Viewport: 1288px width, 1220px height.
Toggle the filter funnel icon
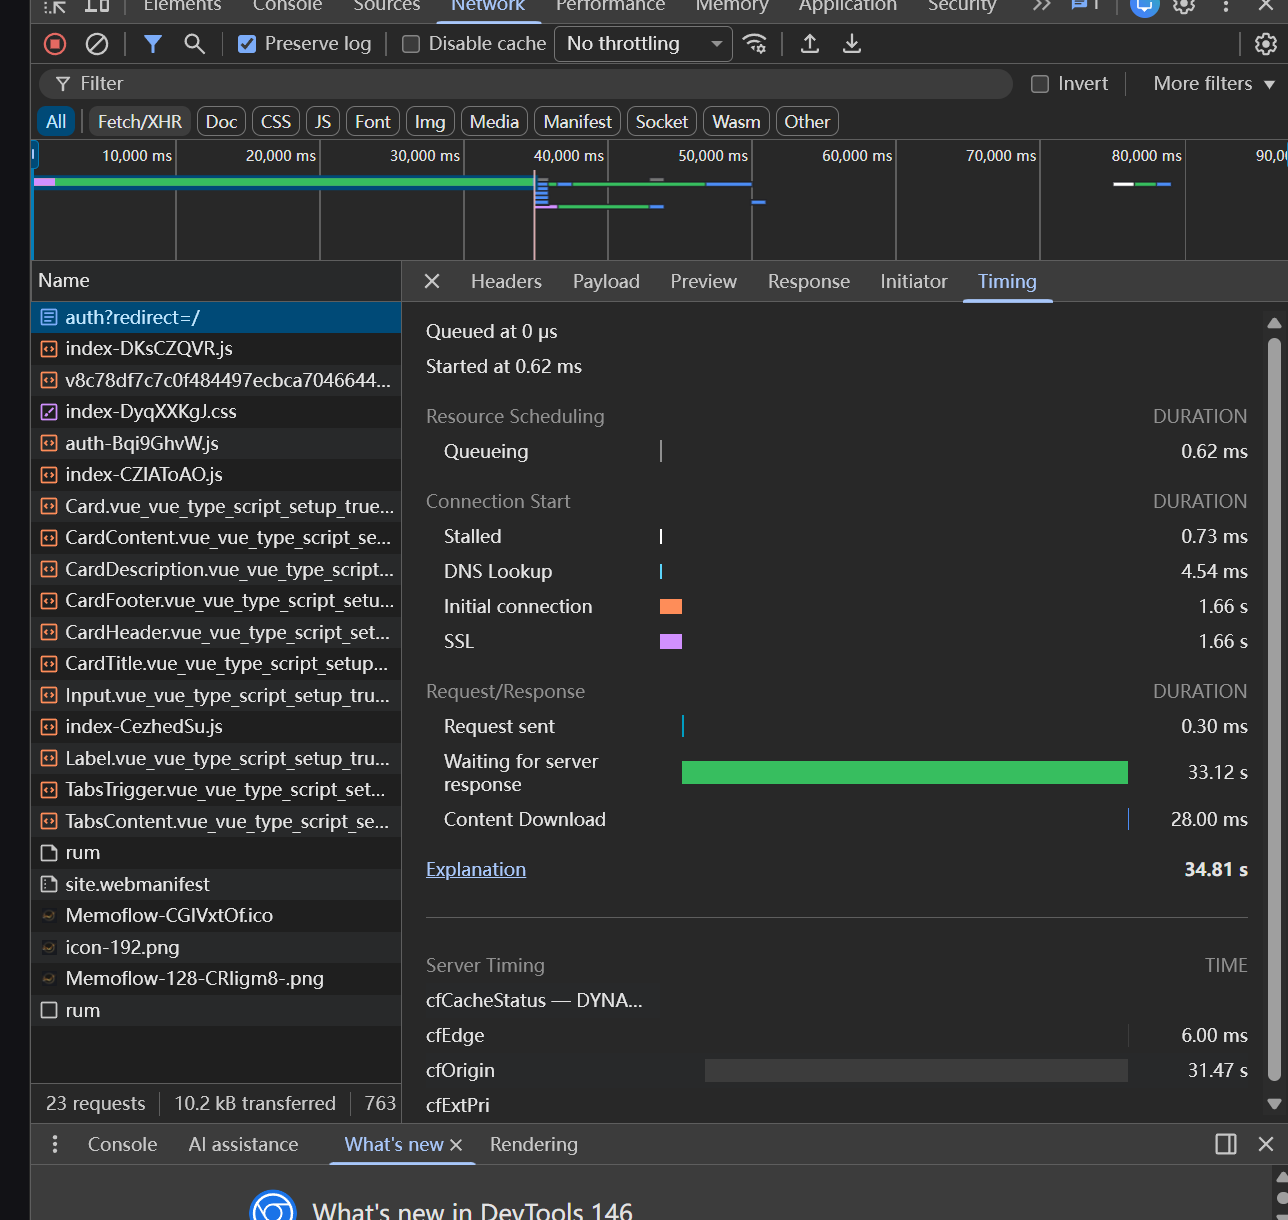pos(153,44)
